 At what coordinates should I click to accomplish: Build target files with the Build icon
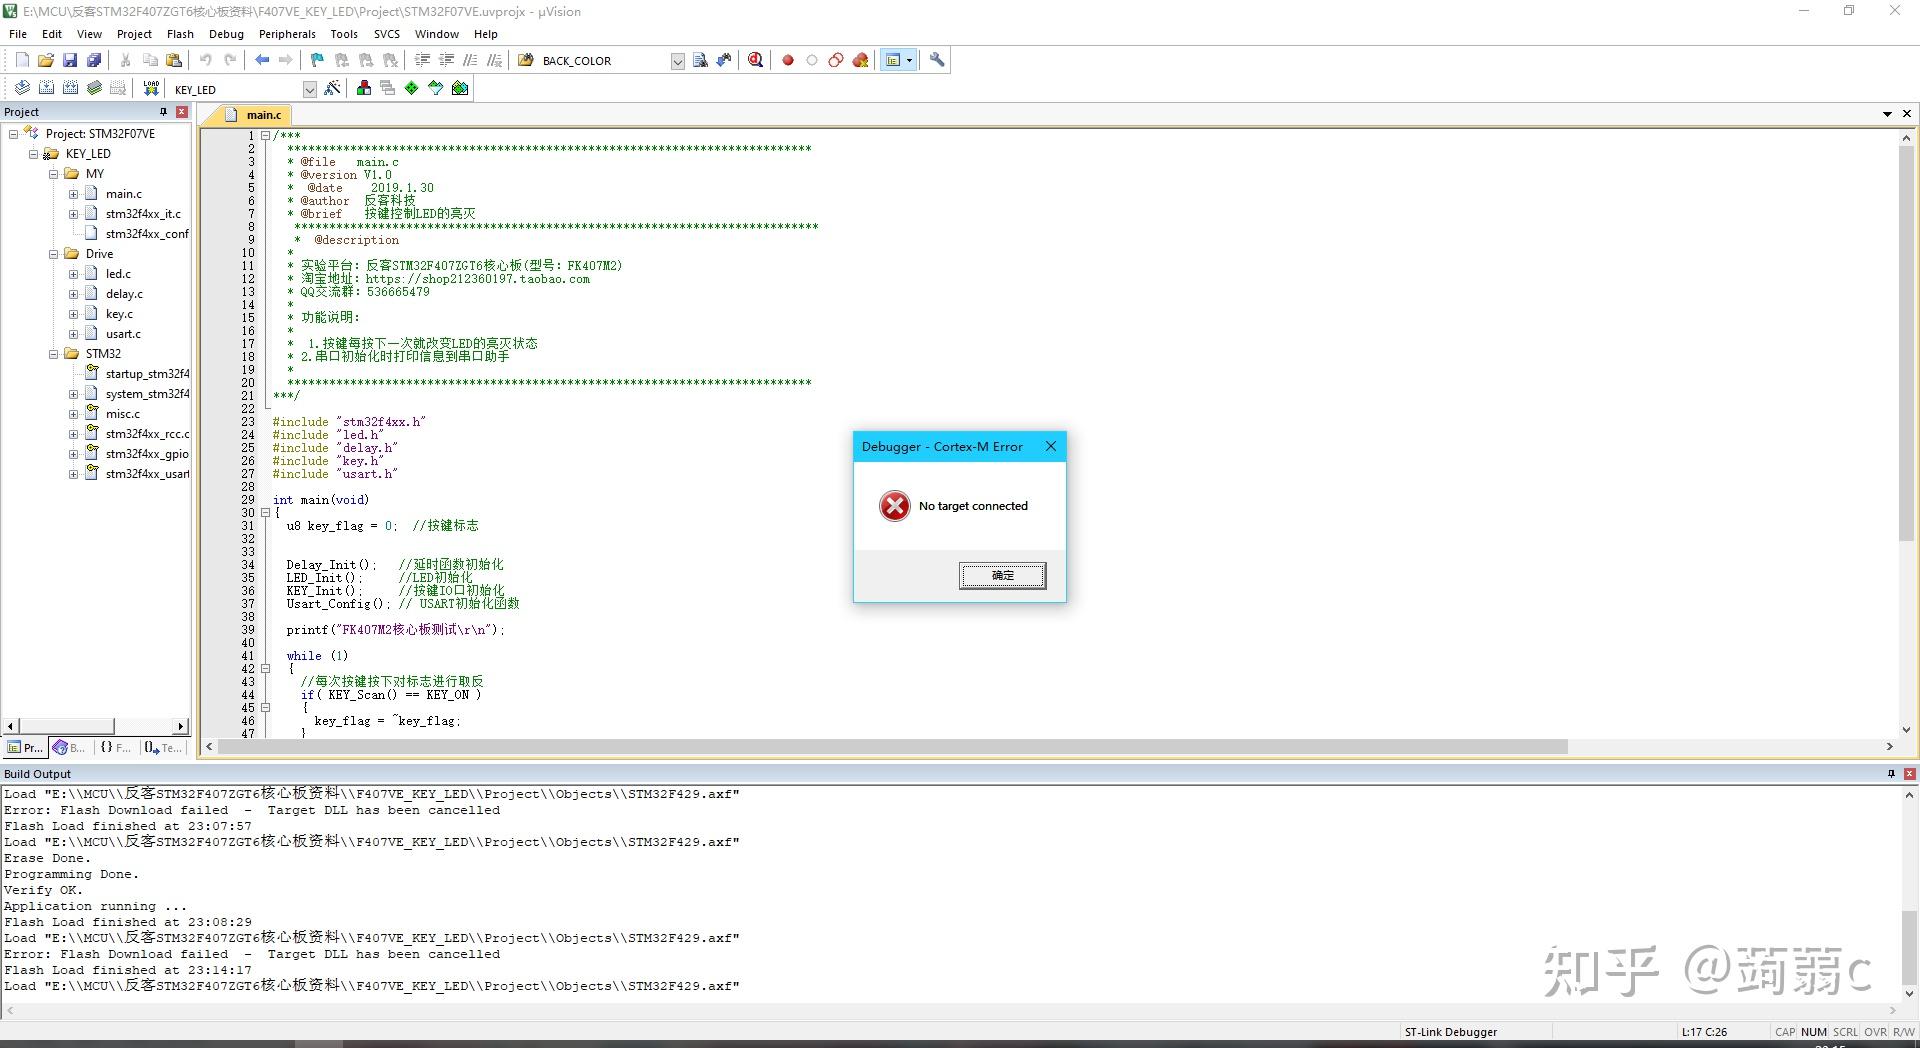pos(46,88)
